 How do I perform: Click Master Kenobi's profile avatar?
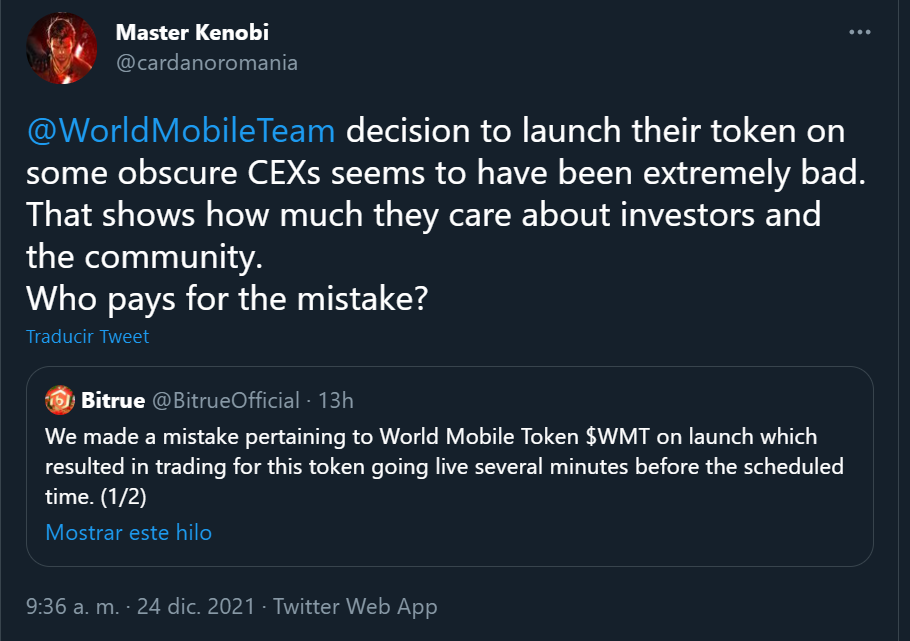[62, 48]
